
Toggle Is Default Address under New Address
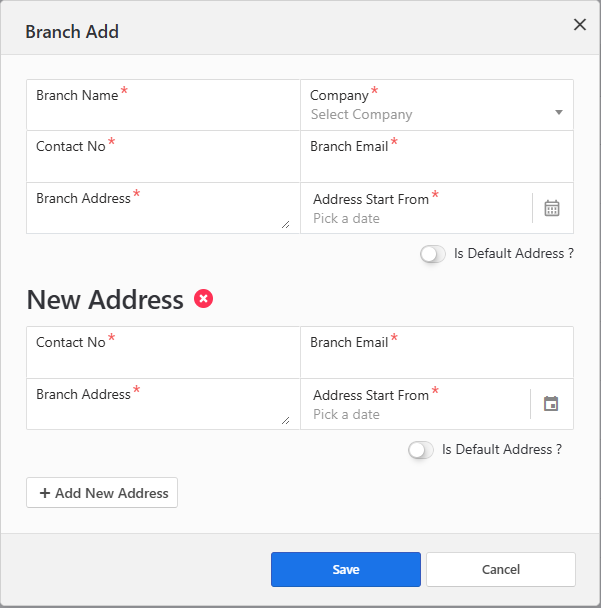pyautogui.click(x=420, y=450)
